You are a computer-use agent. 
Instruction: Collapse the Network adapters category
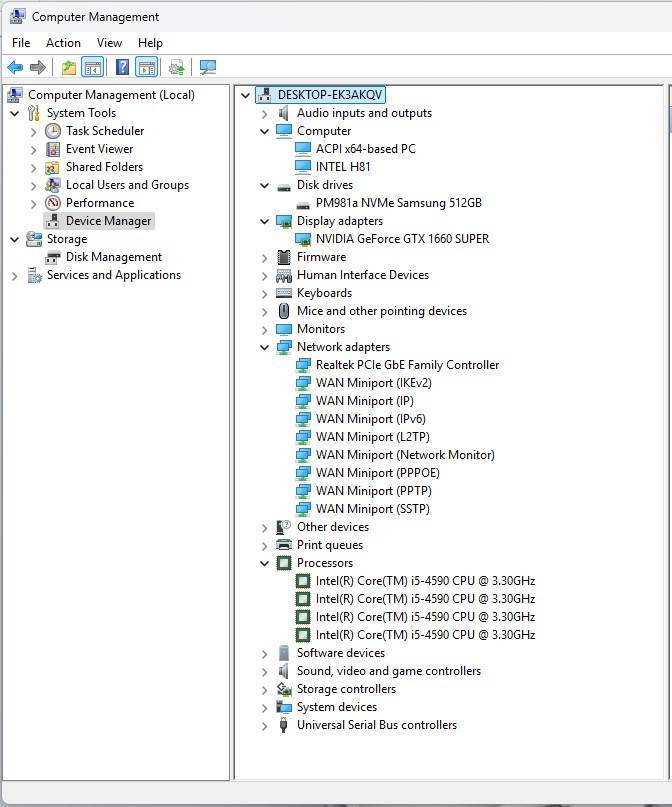[x=265, y=347]
